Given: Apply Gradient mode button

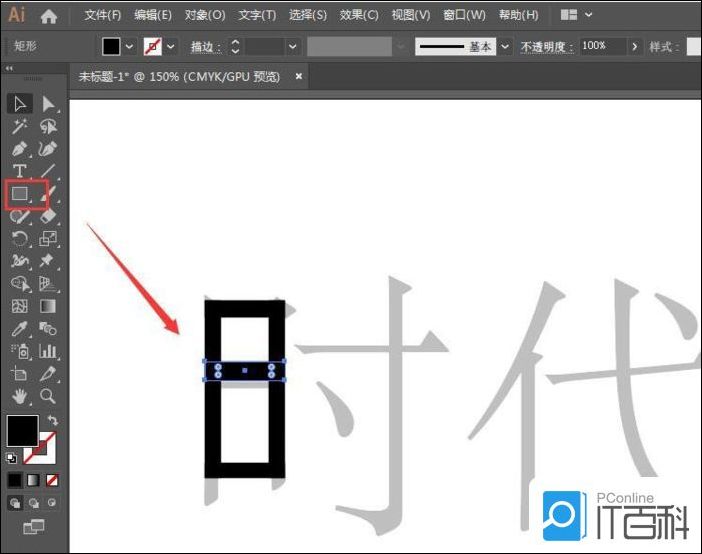Looking at the screenshot, I should pos(34,480).
